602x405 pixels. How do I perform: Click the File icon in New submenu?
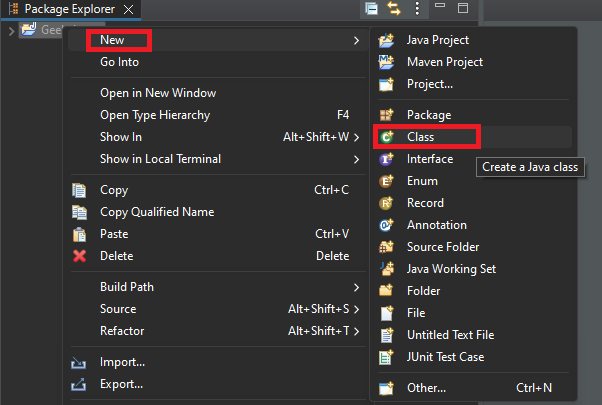386,313
